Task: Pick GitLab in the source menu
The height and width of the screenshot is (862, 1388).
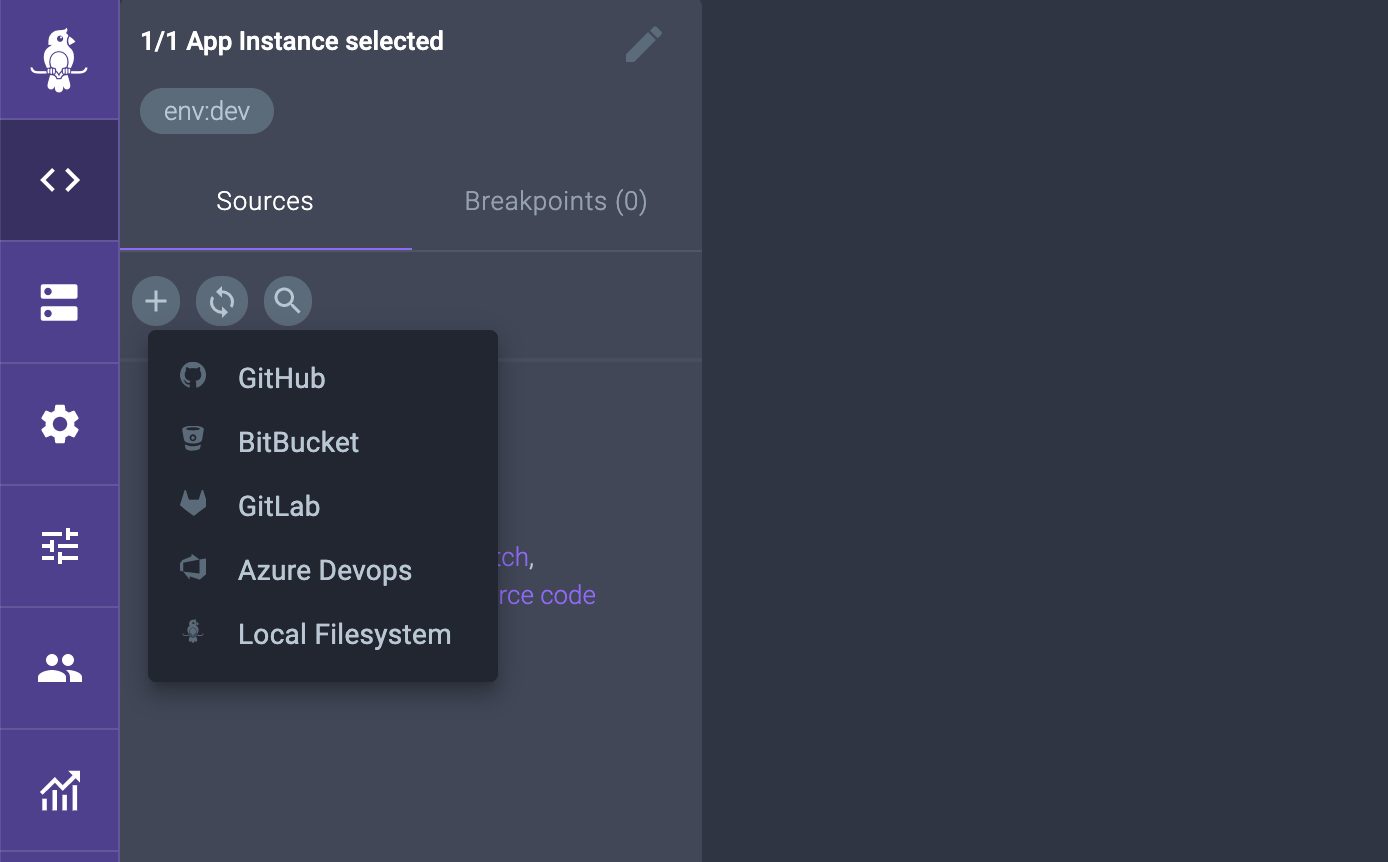Action: coord(279,506)
